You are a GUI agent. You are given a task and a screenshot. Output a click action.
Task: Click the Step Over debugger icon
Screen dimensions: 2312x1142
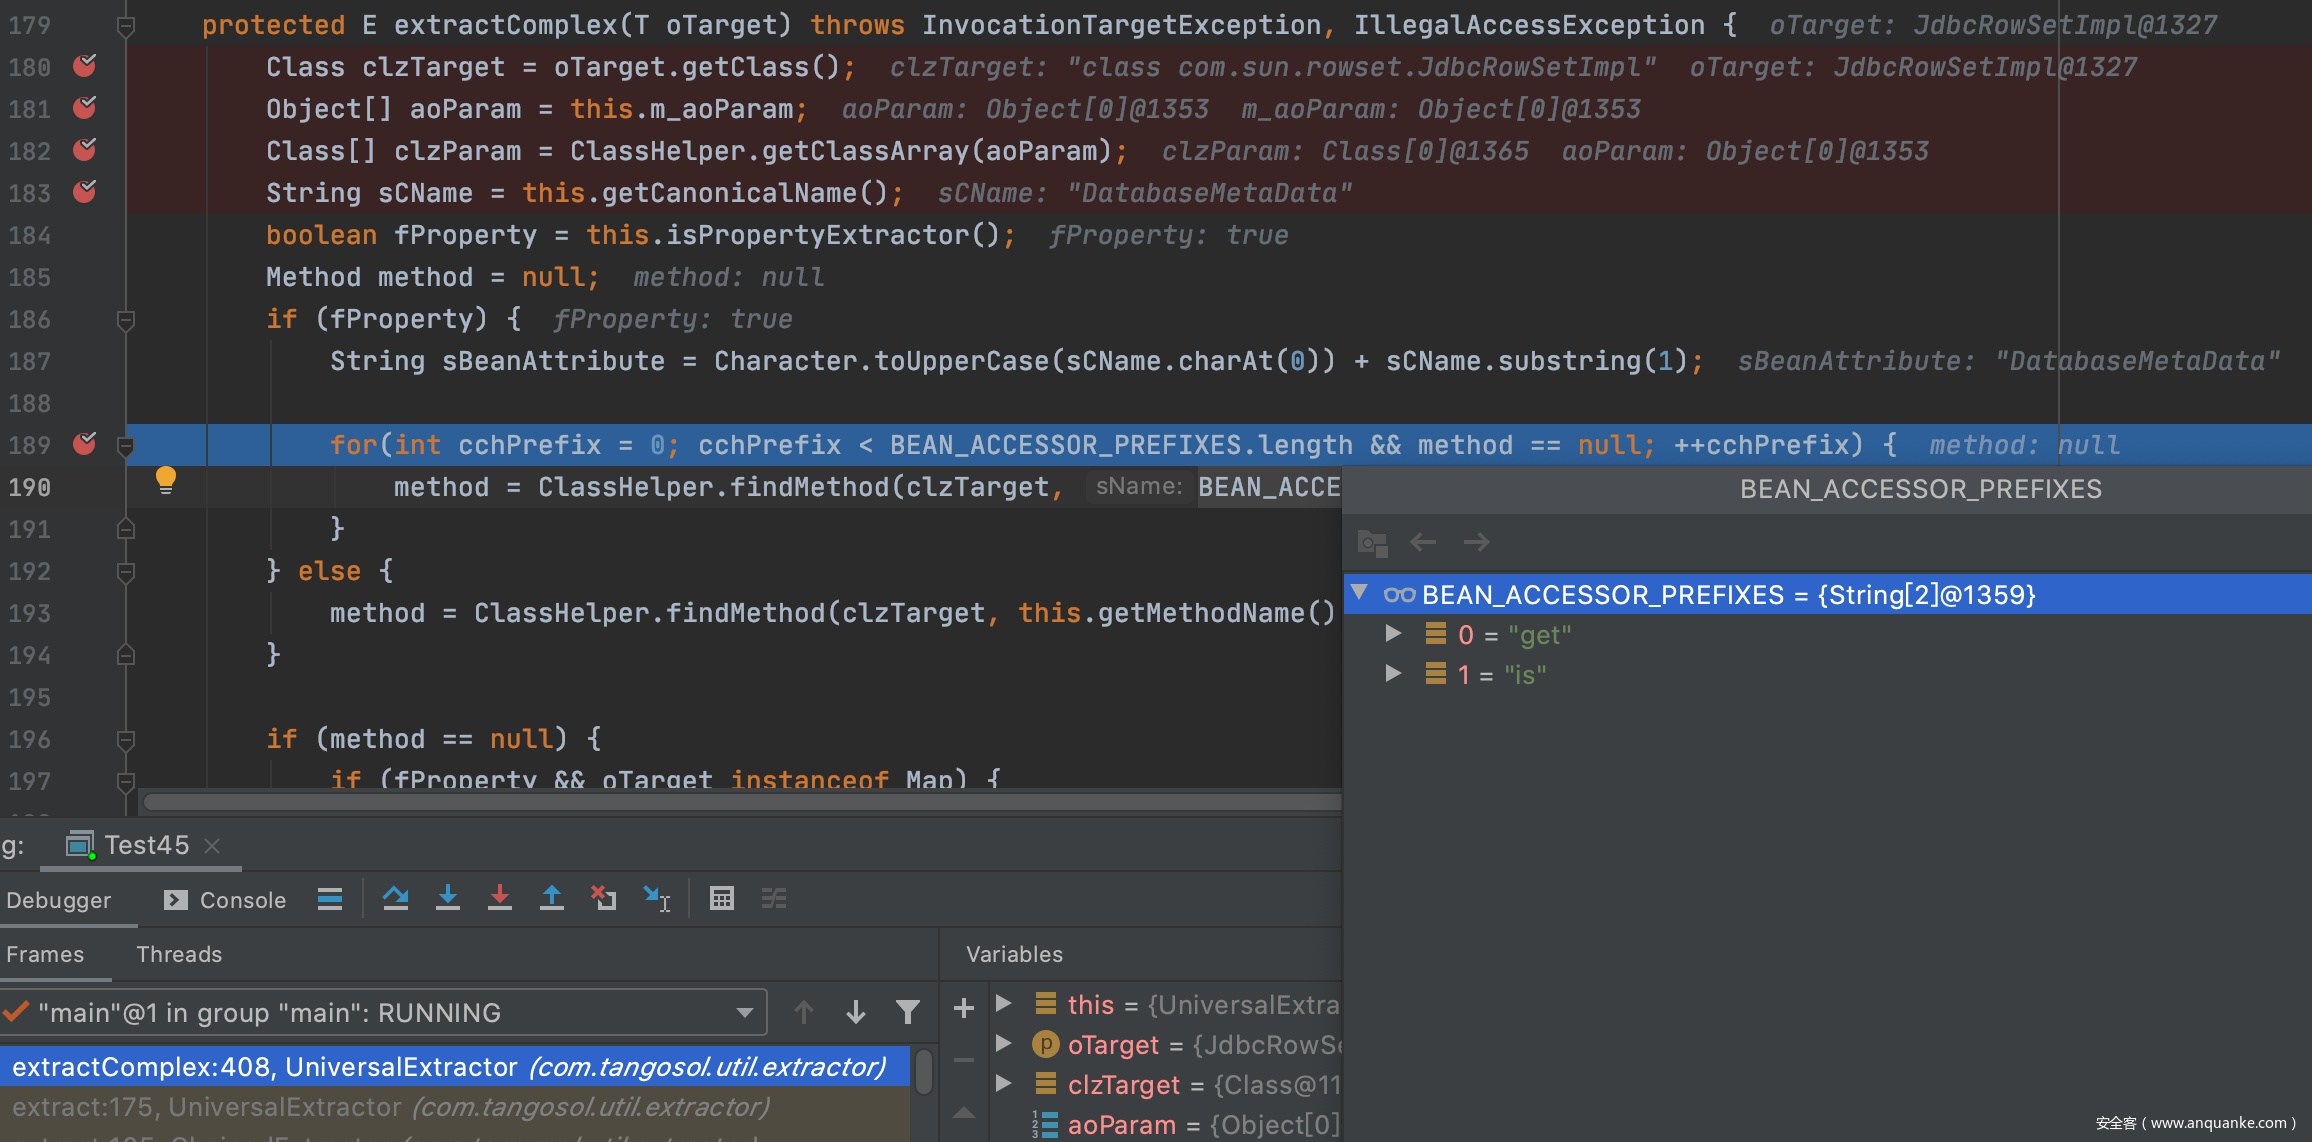pos(395,899)
